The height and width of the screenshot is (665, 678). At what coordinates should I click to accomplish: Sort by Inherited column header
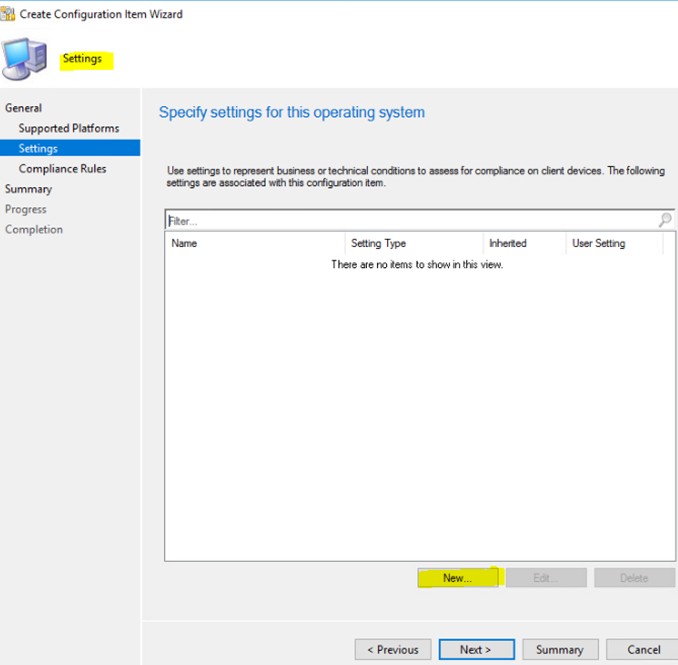pos(524,243)
